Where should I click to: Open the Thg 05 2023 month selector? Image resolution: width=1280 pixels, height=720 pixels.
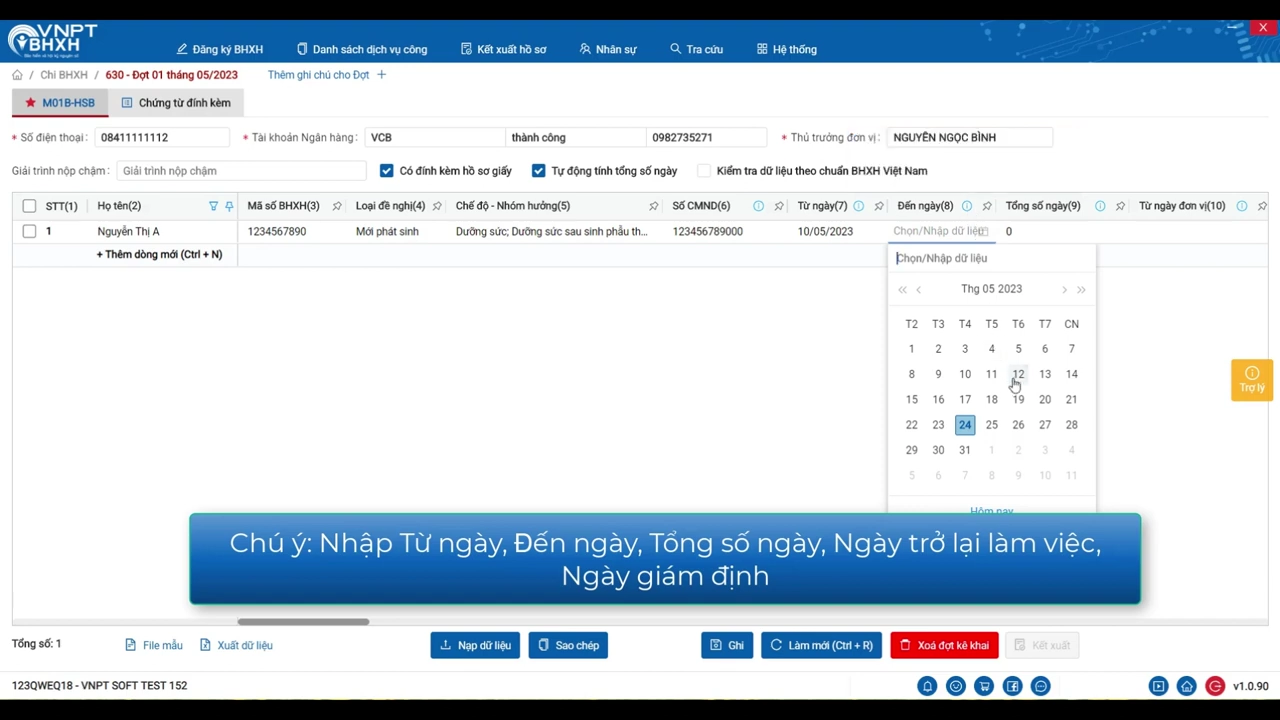[x=991, y=289]
